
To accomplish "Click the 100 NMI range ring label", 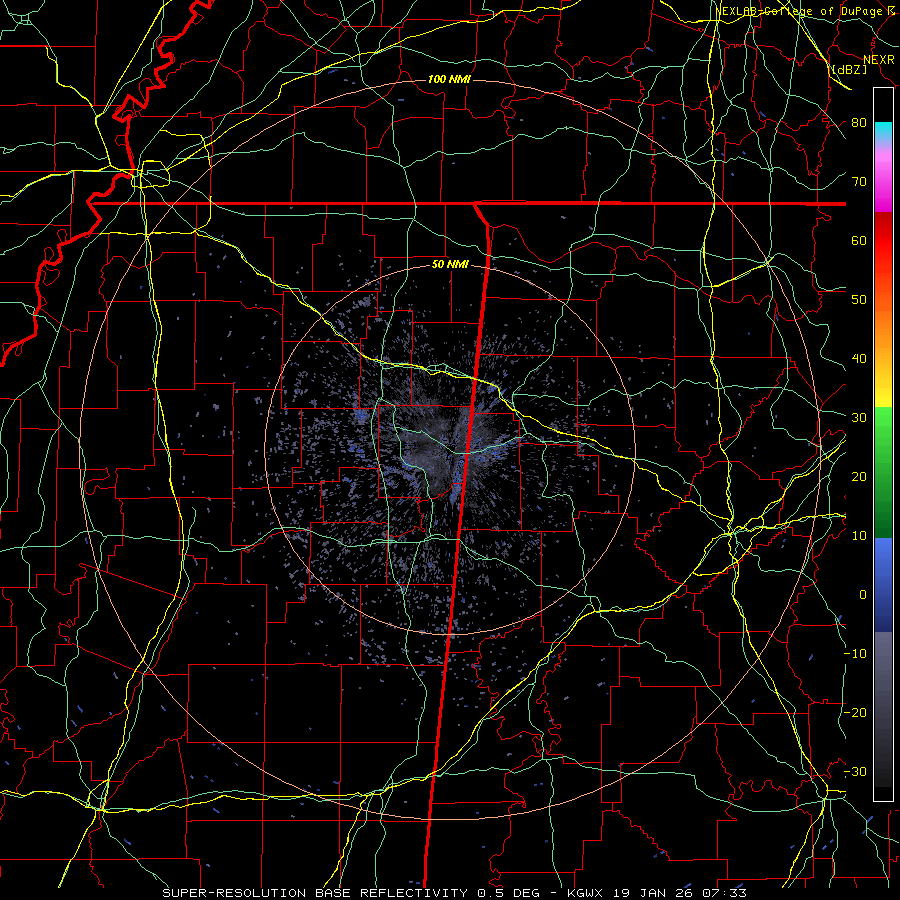I will 449,79.
